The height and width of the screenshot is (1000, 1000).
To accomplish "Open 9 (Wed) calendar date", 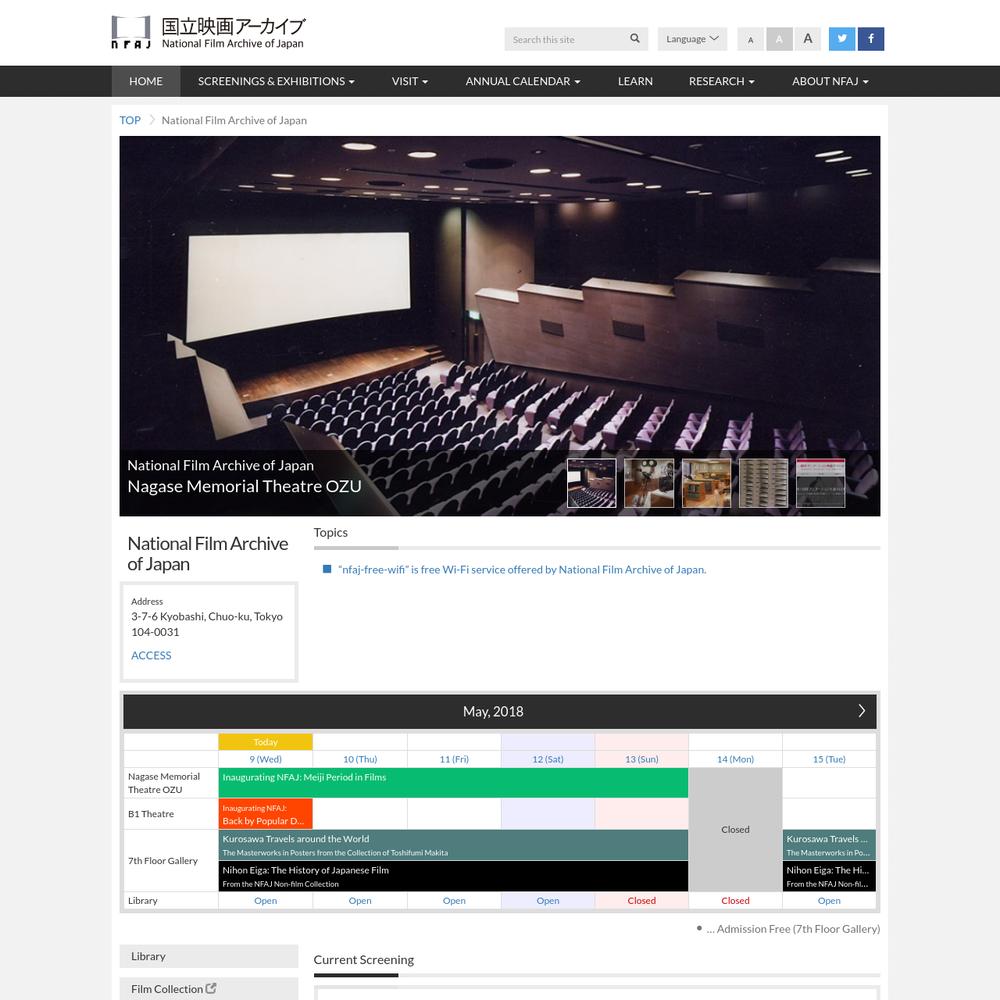I will click(265, 759).
